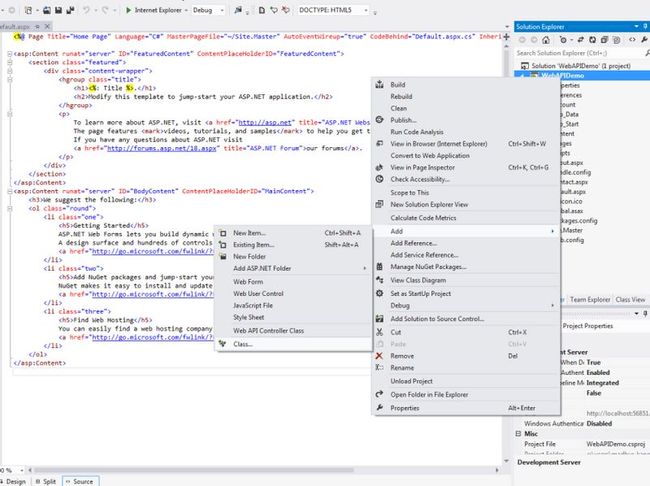Click the Project File value WebAPIDemo.csproj

[x=616, y=444]
